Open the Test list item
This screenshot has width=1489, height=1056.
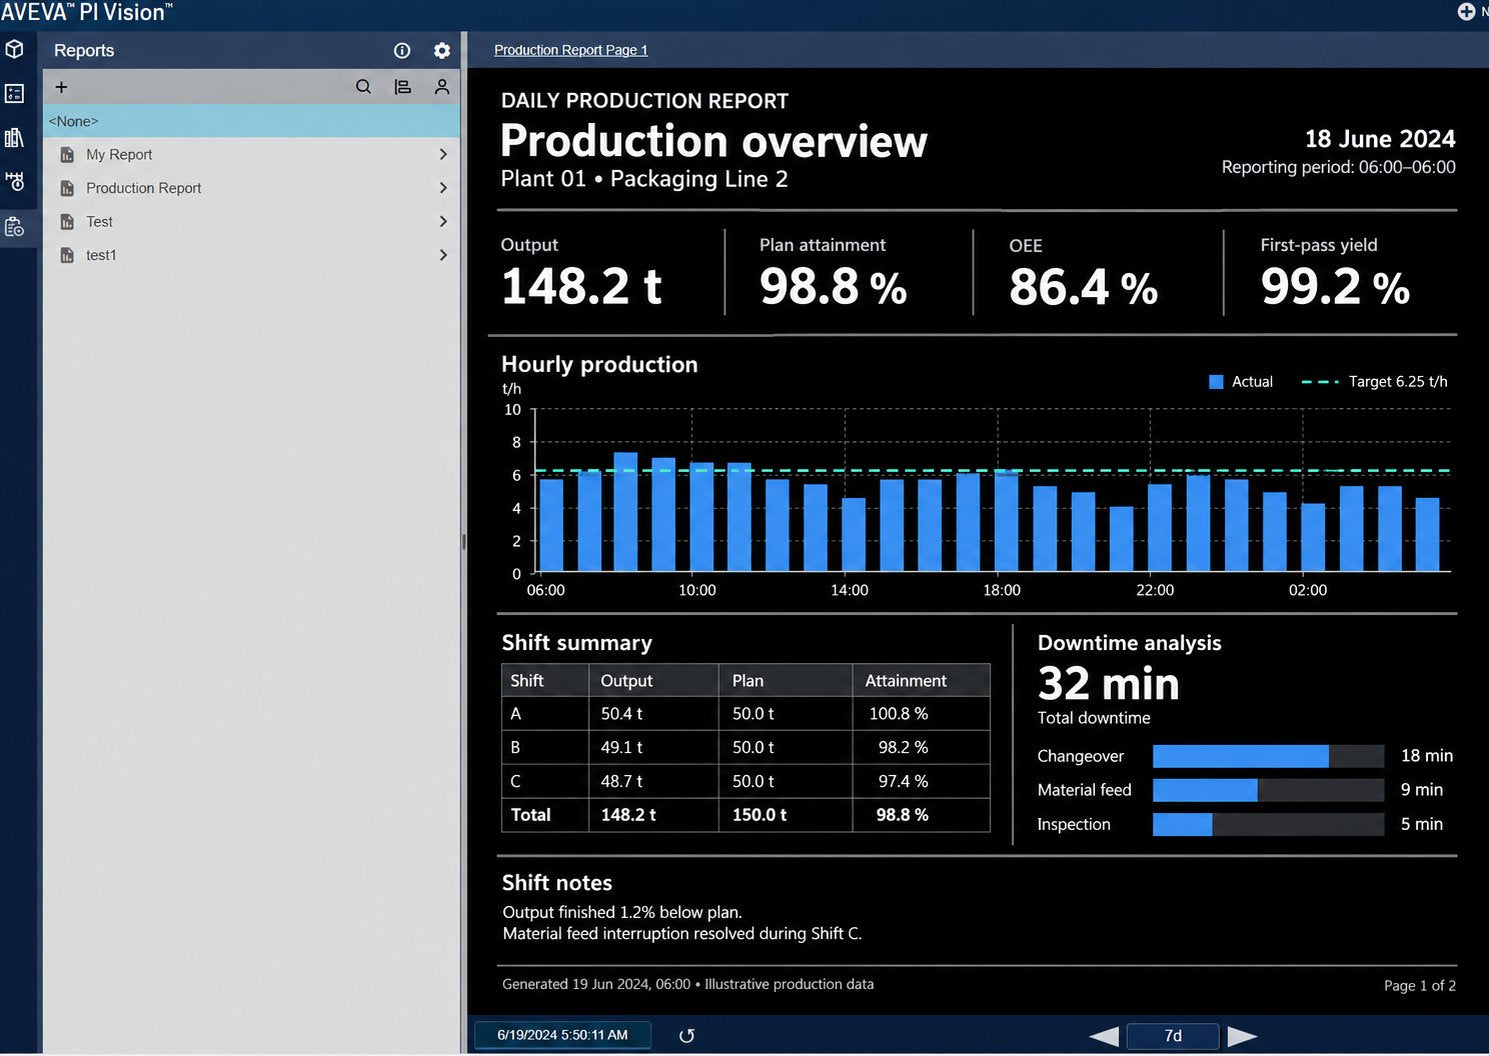251,221
